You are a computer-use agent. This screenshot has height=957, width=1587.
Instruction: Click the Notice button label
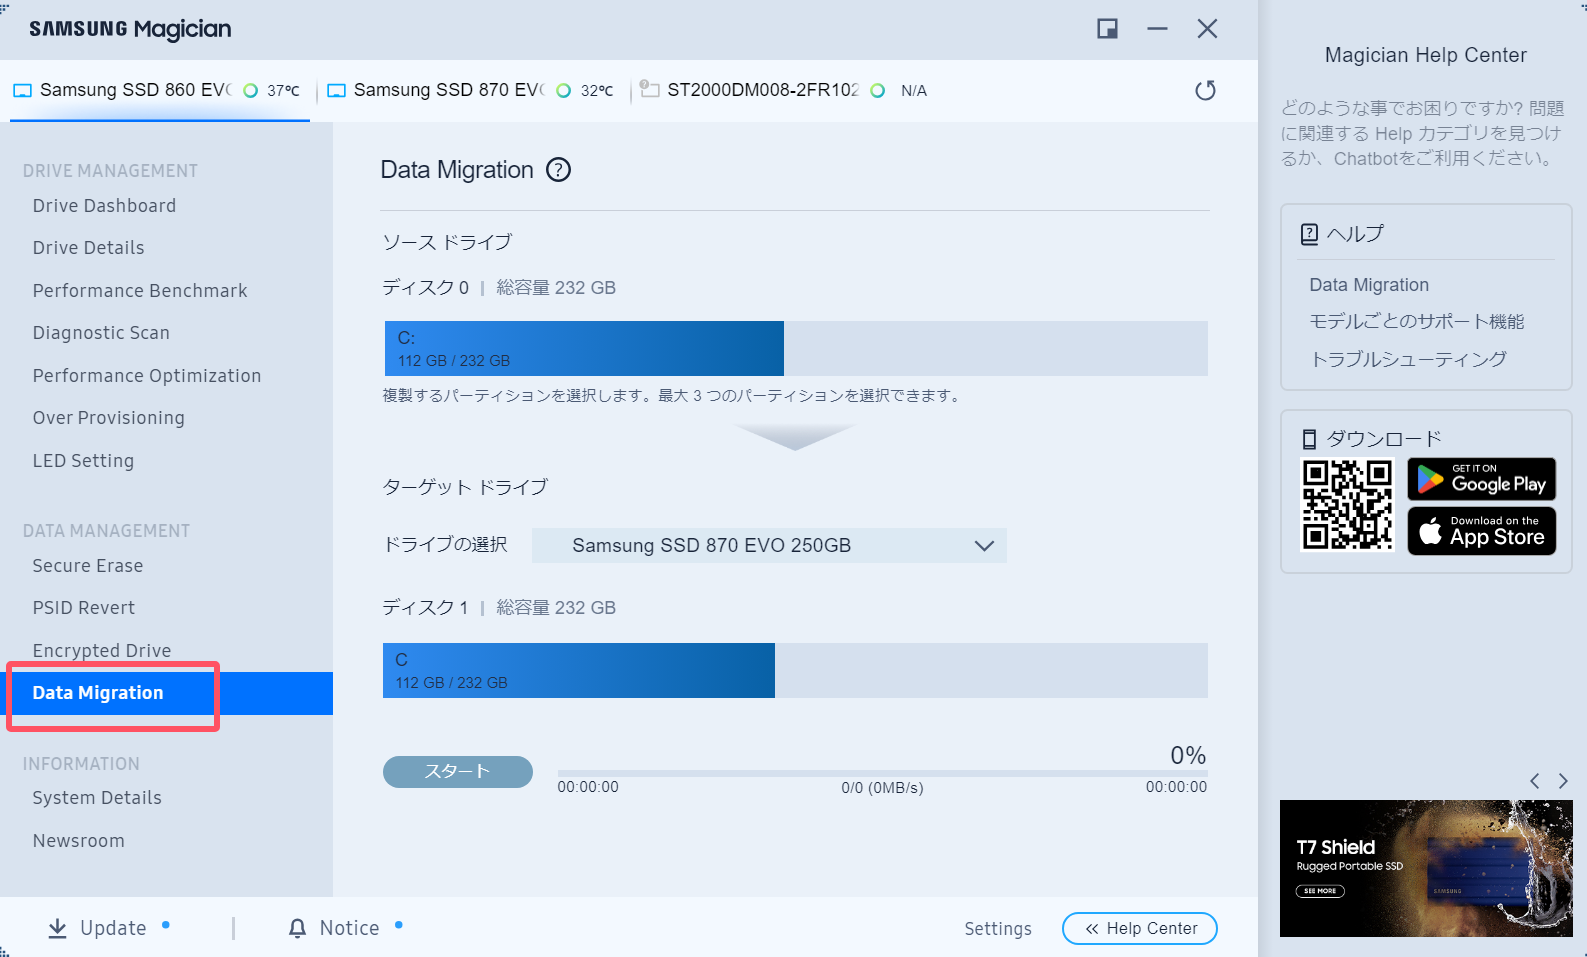(349, 928)
